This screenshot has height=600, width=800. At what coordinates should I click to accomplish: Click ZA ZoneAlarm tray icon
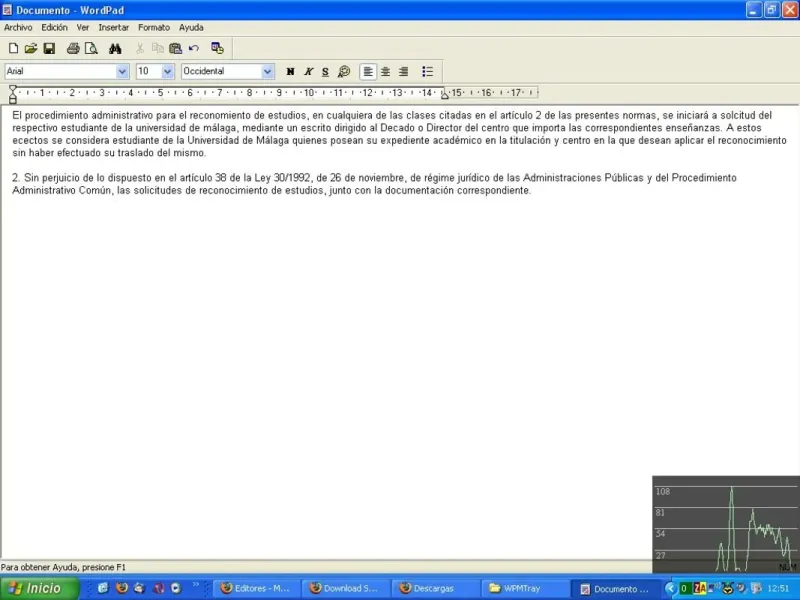point(699,588)
